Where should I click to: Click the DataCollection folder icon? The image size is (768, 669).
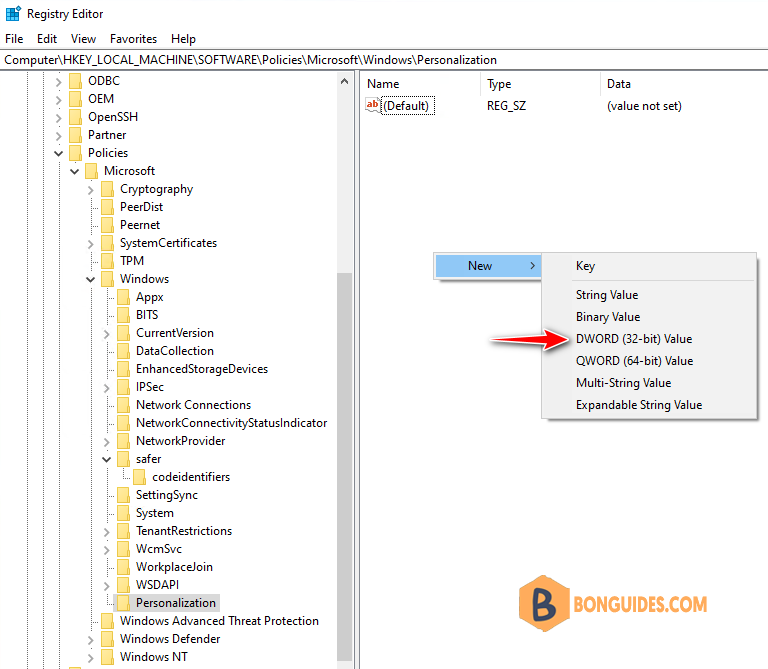[123, 351]
